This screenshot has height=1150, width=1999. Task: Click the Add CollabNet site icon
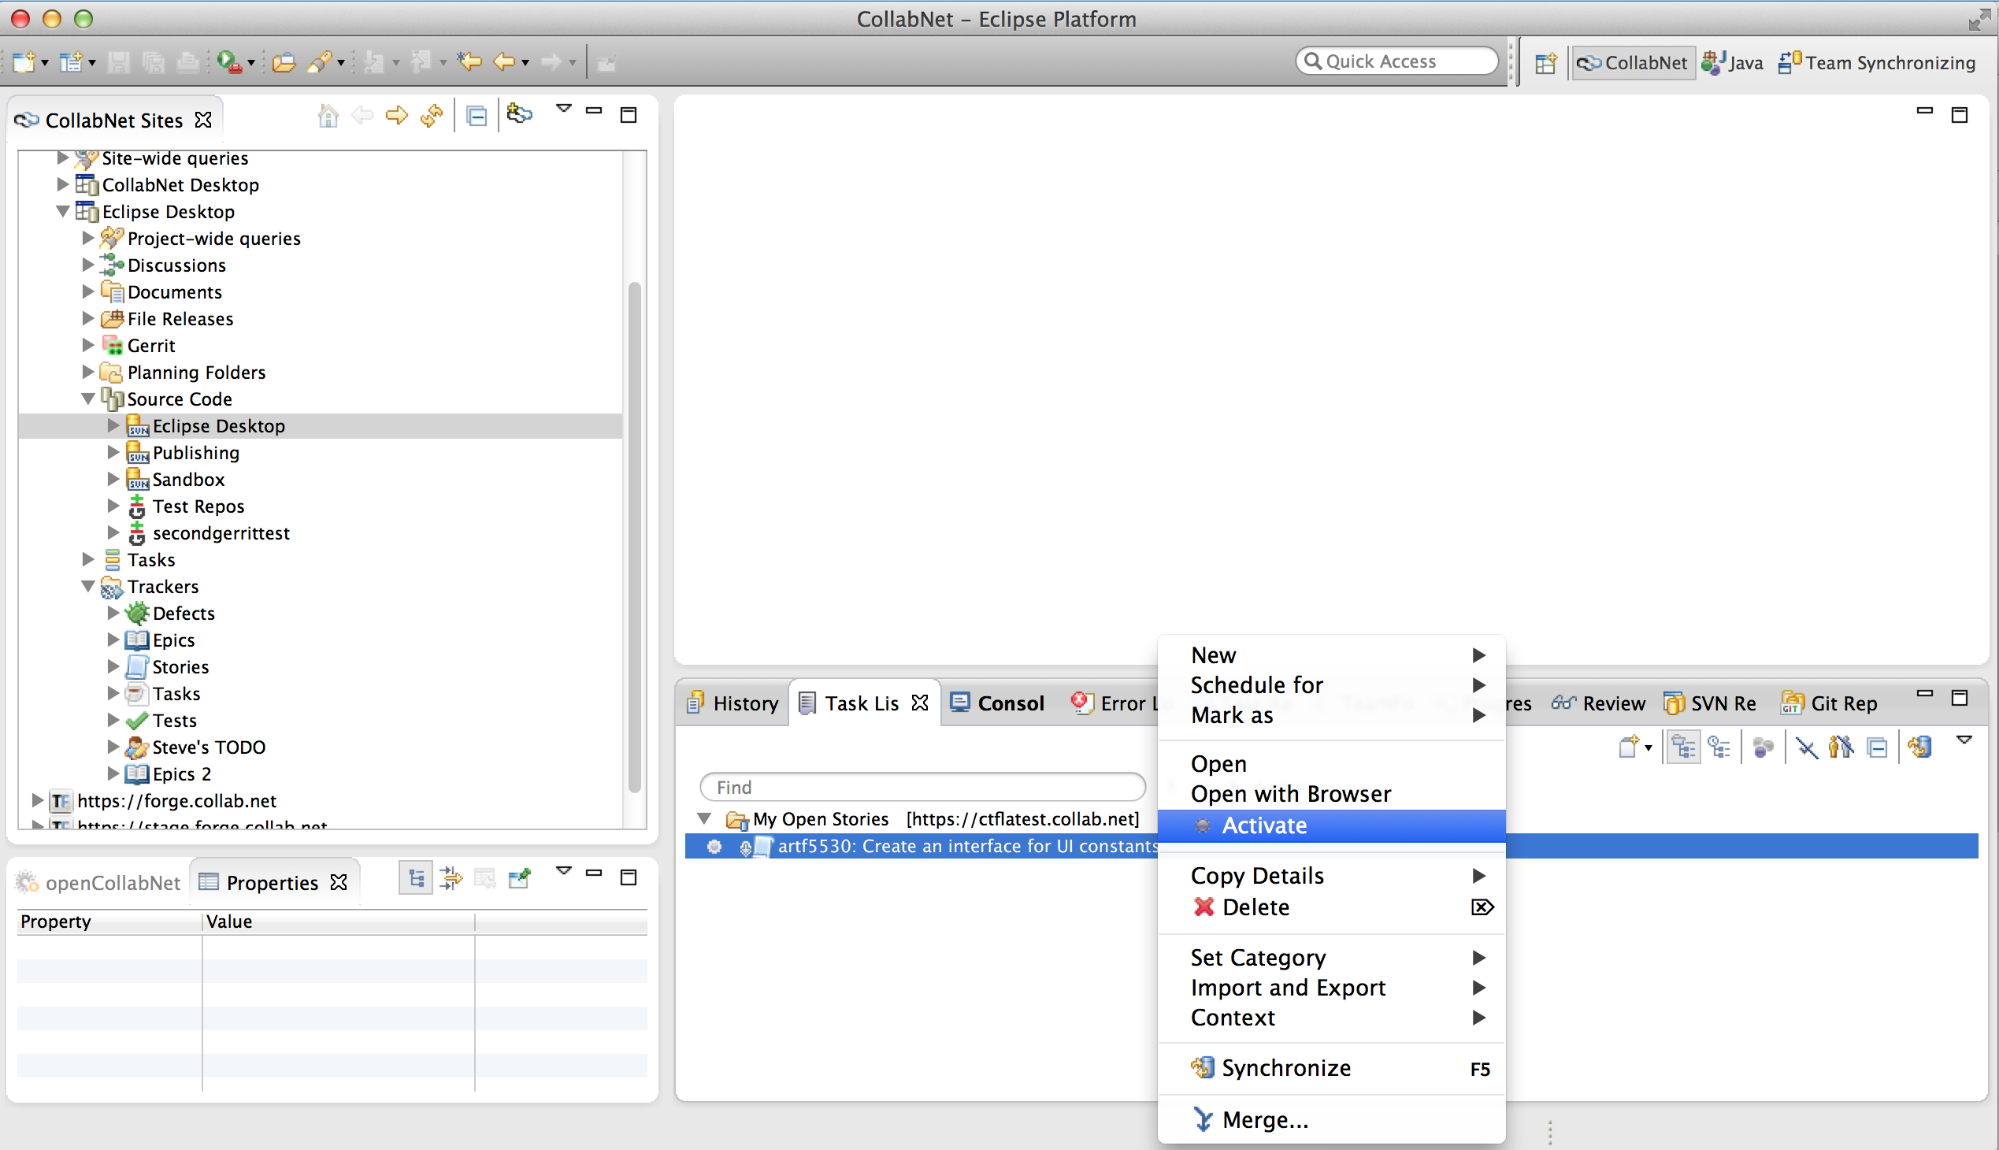(x=519, y=115)
